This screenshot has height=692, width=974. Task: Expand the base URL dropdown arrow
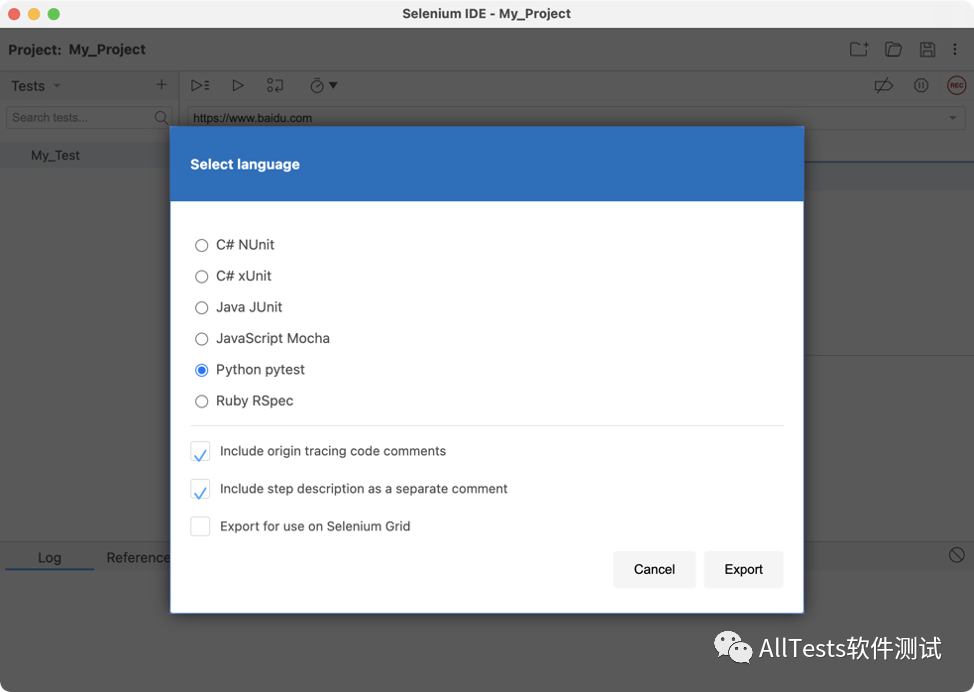click(952, 117)
